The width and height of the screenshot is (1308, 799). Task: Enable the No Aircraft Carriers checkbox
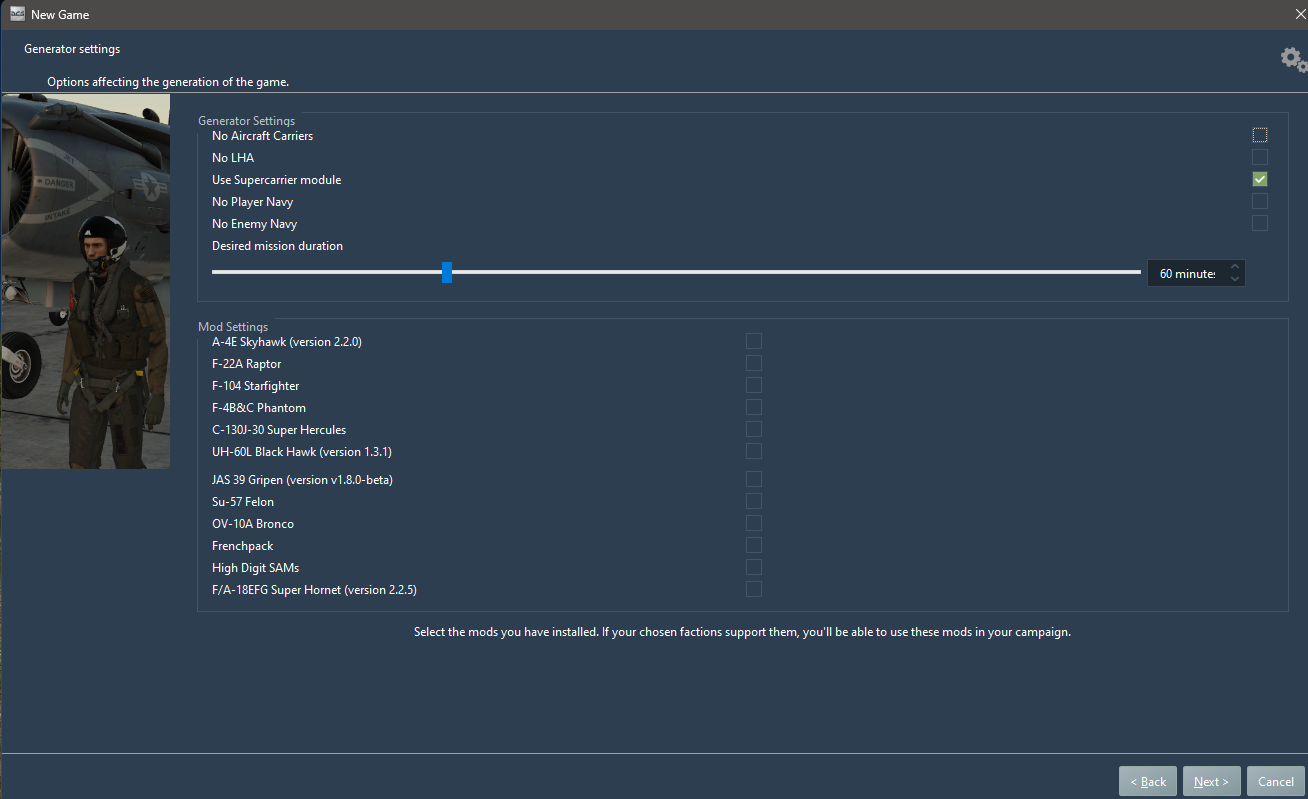1260,135
